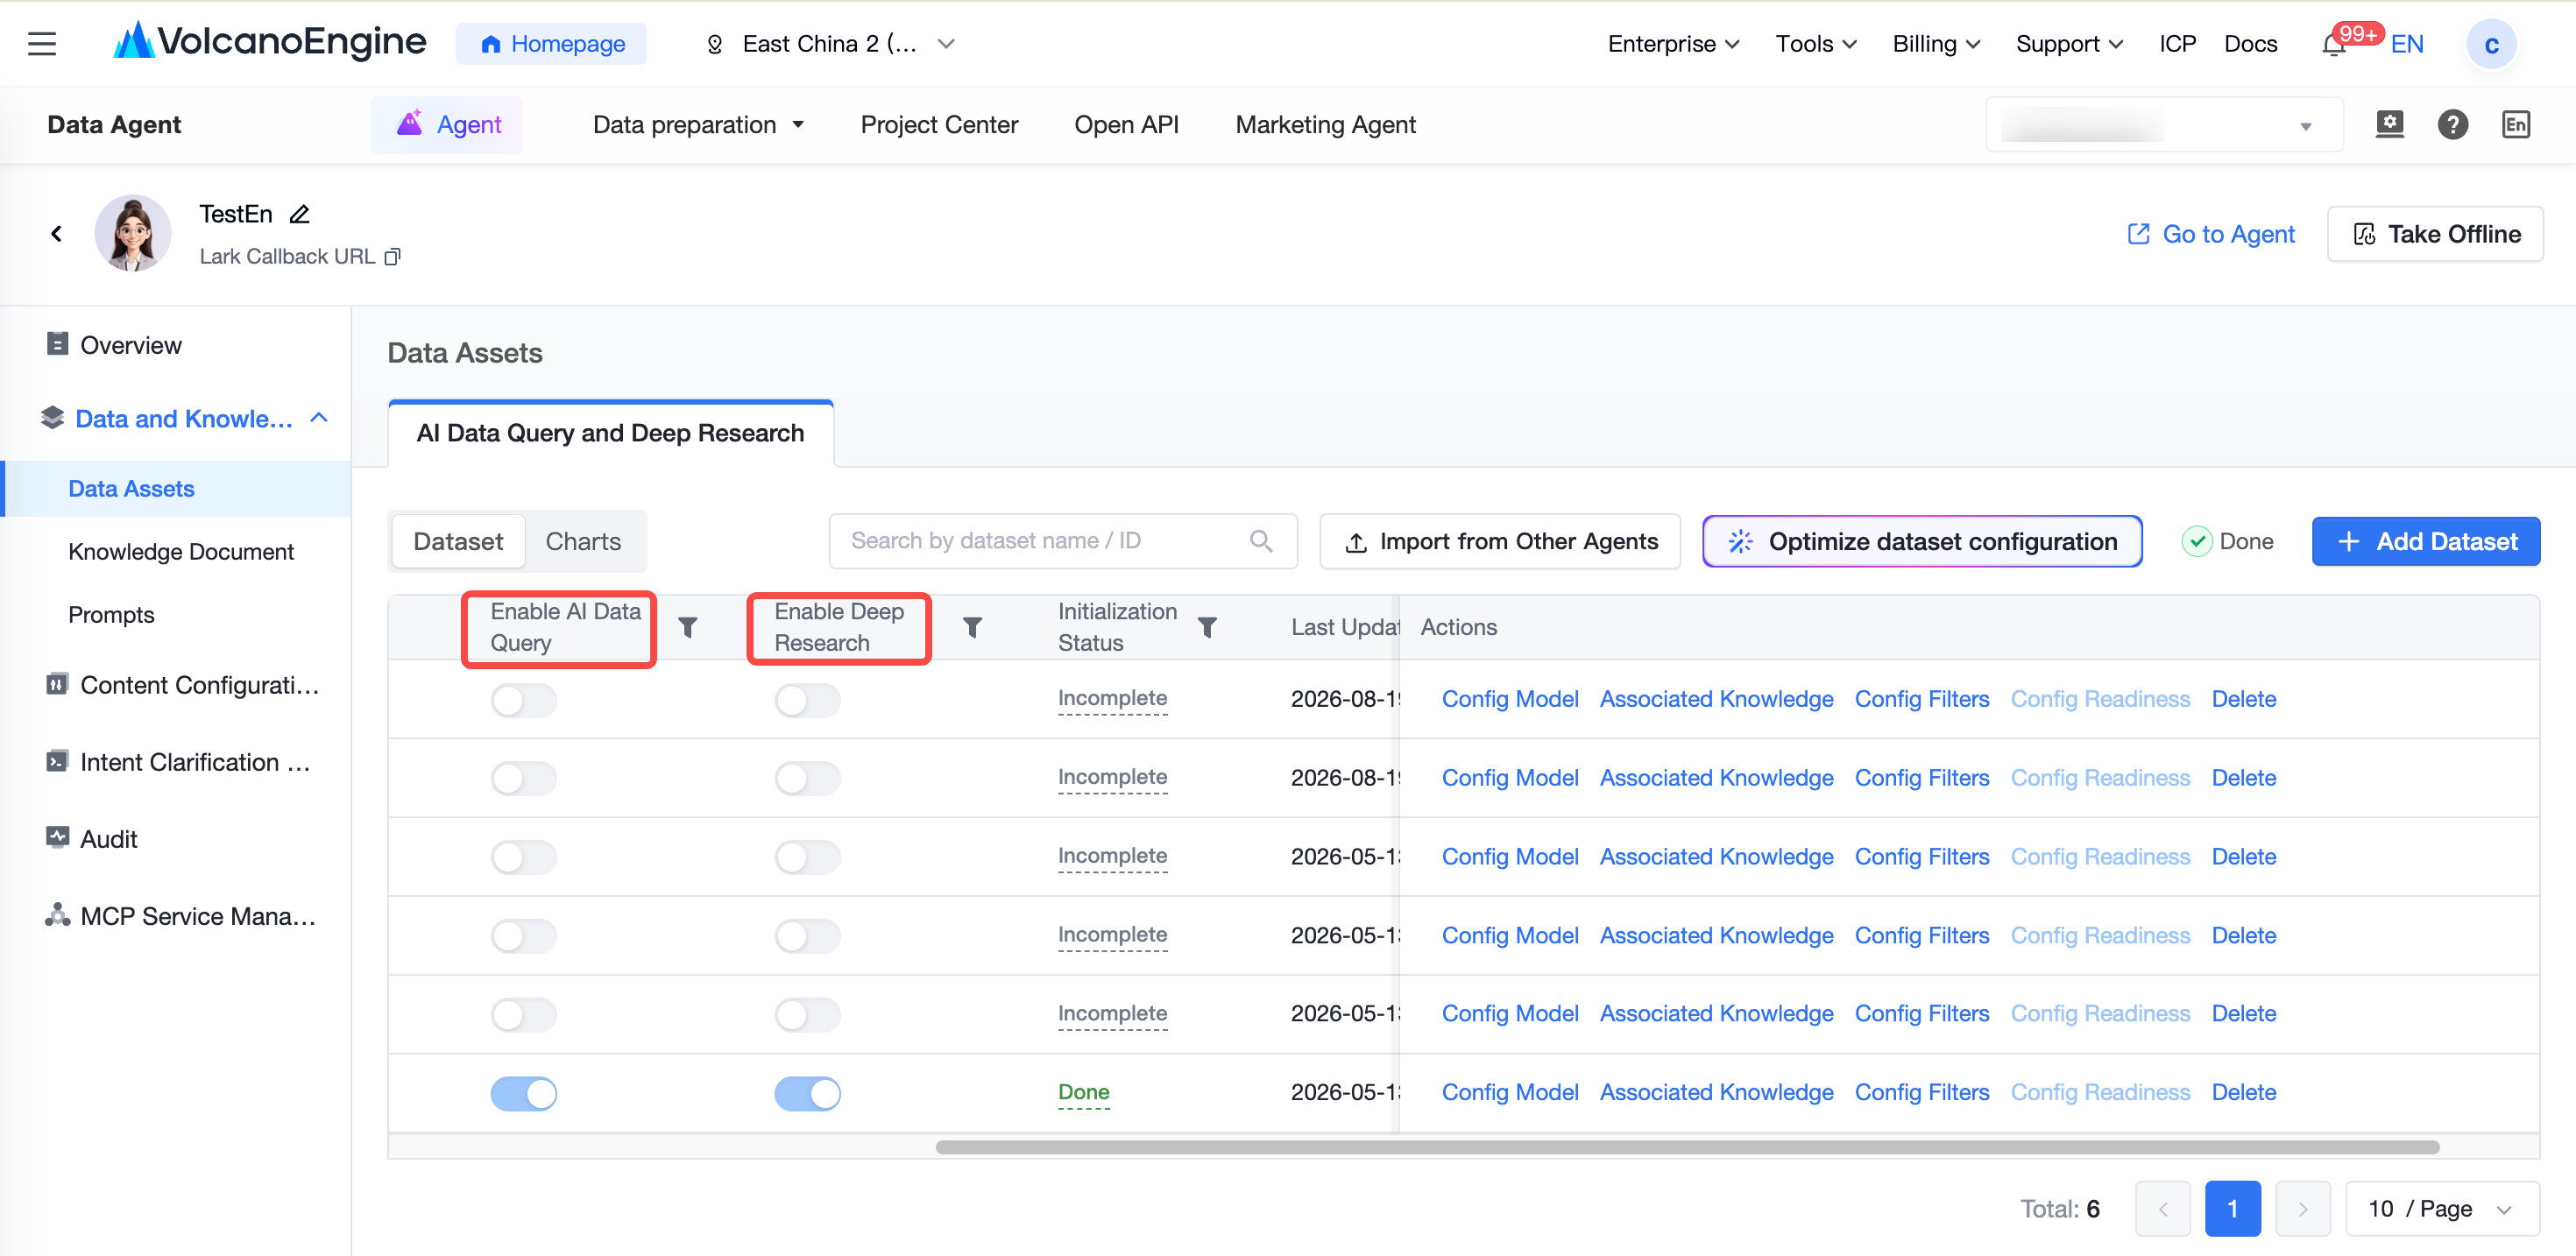Click the language switch En icon
Viewport: 2576px width, 1256px height.
tap(2515, 125)
